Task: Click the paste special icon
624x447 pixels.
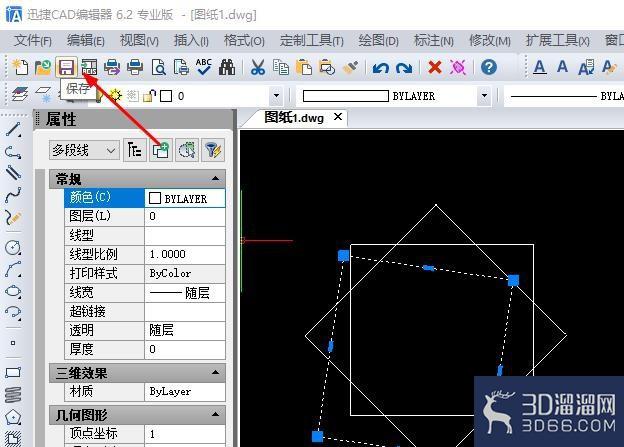Action: (x=327, y=67)
